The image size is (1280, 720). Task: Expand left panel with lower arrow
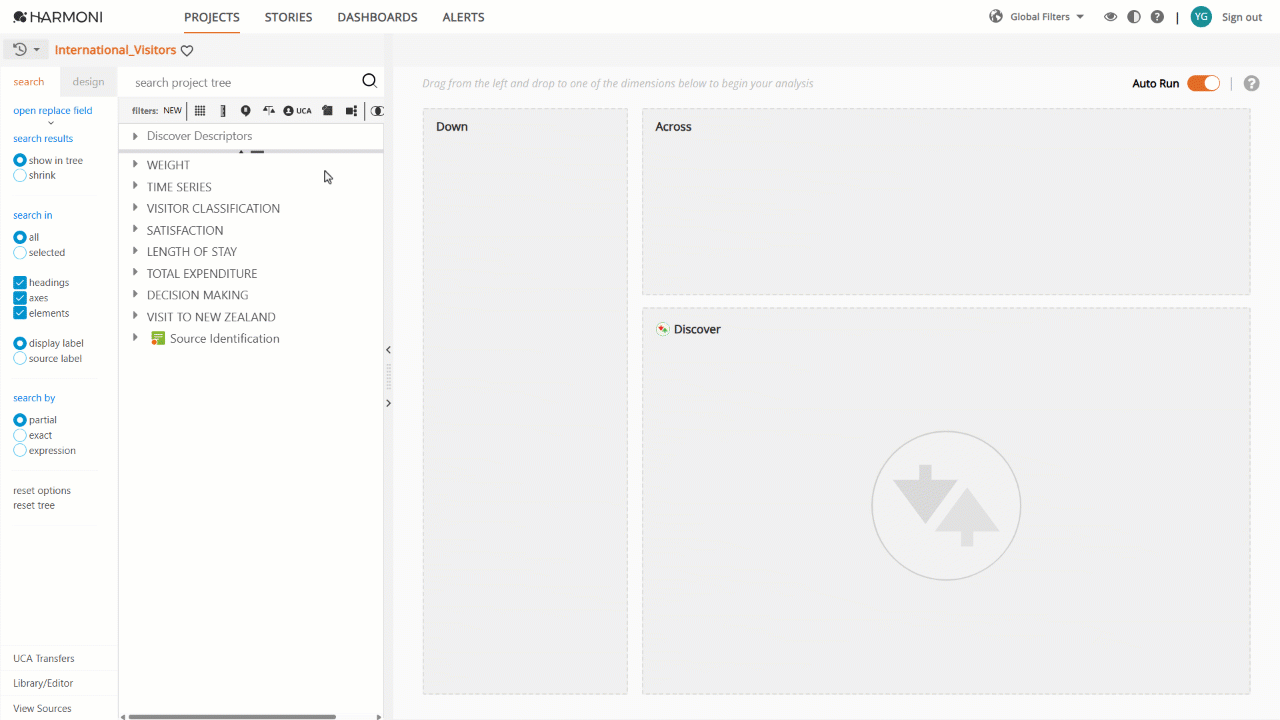(388, 403)
